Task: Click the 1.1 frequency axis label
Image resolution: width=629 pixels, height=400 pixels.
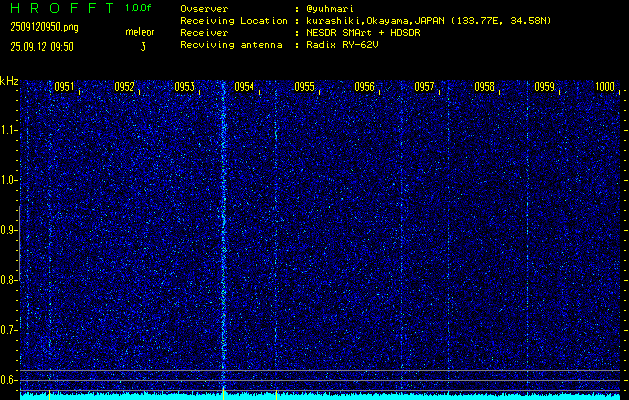Action: pos(7,130)
